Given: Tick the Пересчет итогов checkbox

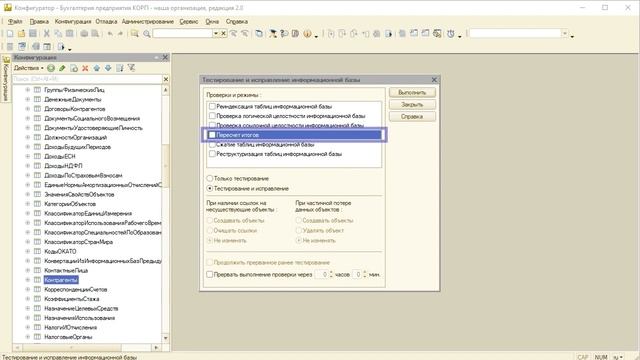Looking at the screenshot, I should coord(212,135).
